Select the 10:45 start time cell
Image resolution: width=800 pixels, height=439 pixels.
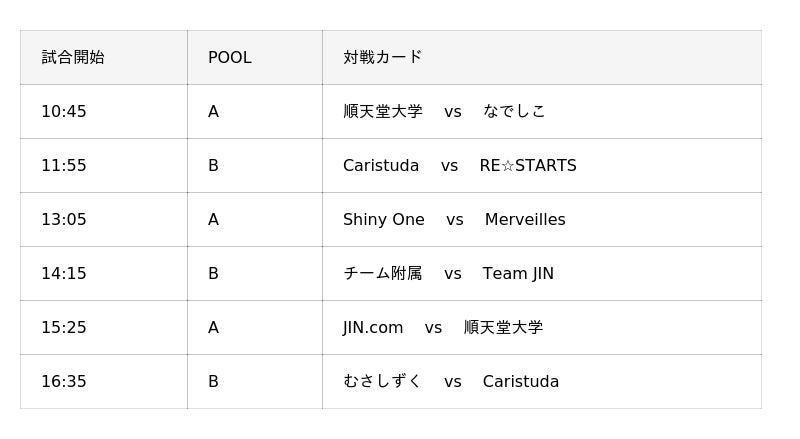point(64,112)
